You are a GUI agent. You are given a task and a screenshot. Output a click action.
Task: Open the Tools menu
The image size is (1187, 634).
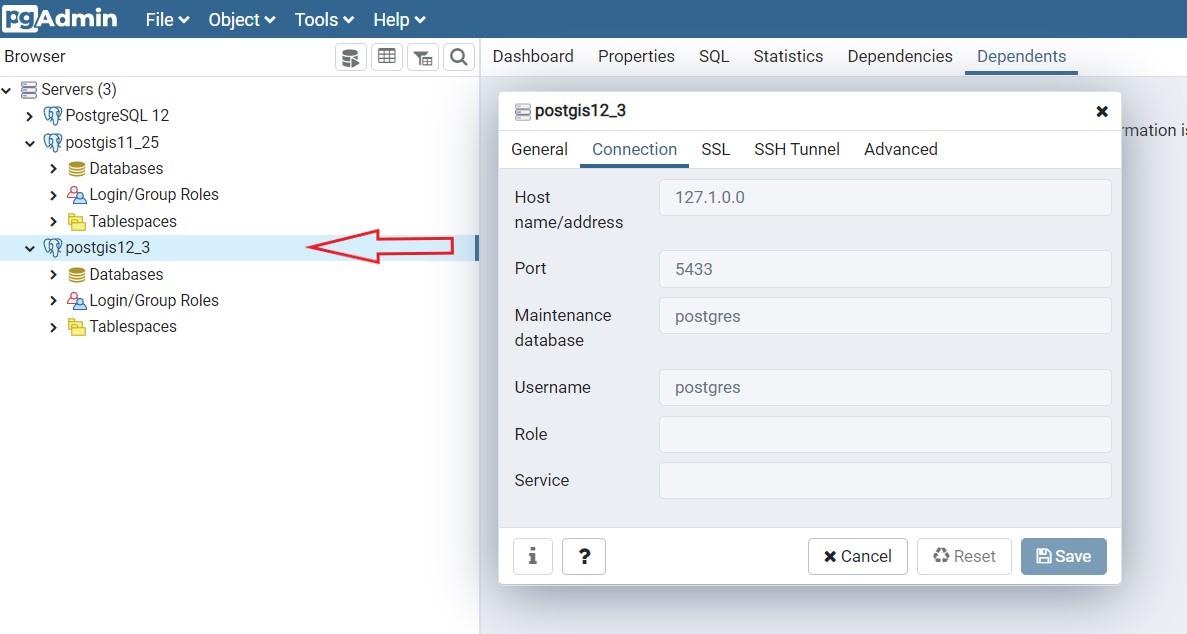pyautogui.click(x=324, y=20)
